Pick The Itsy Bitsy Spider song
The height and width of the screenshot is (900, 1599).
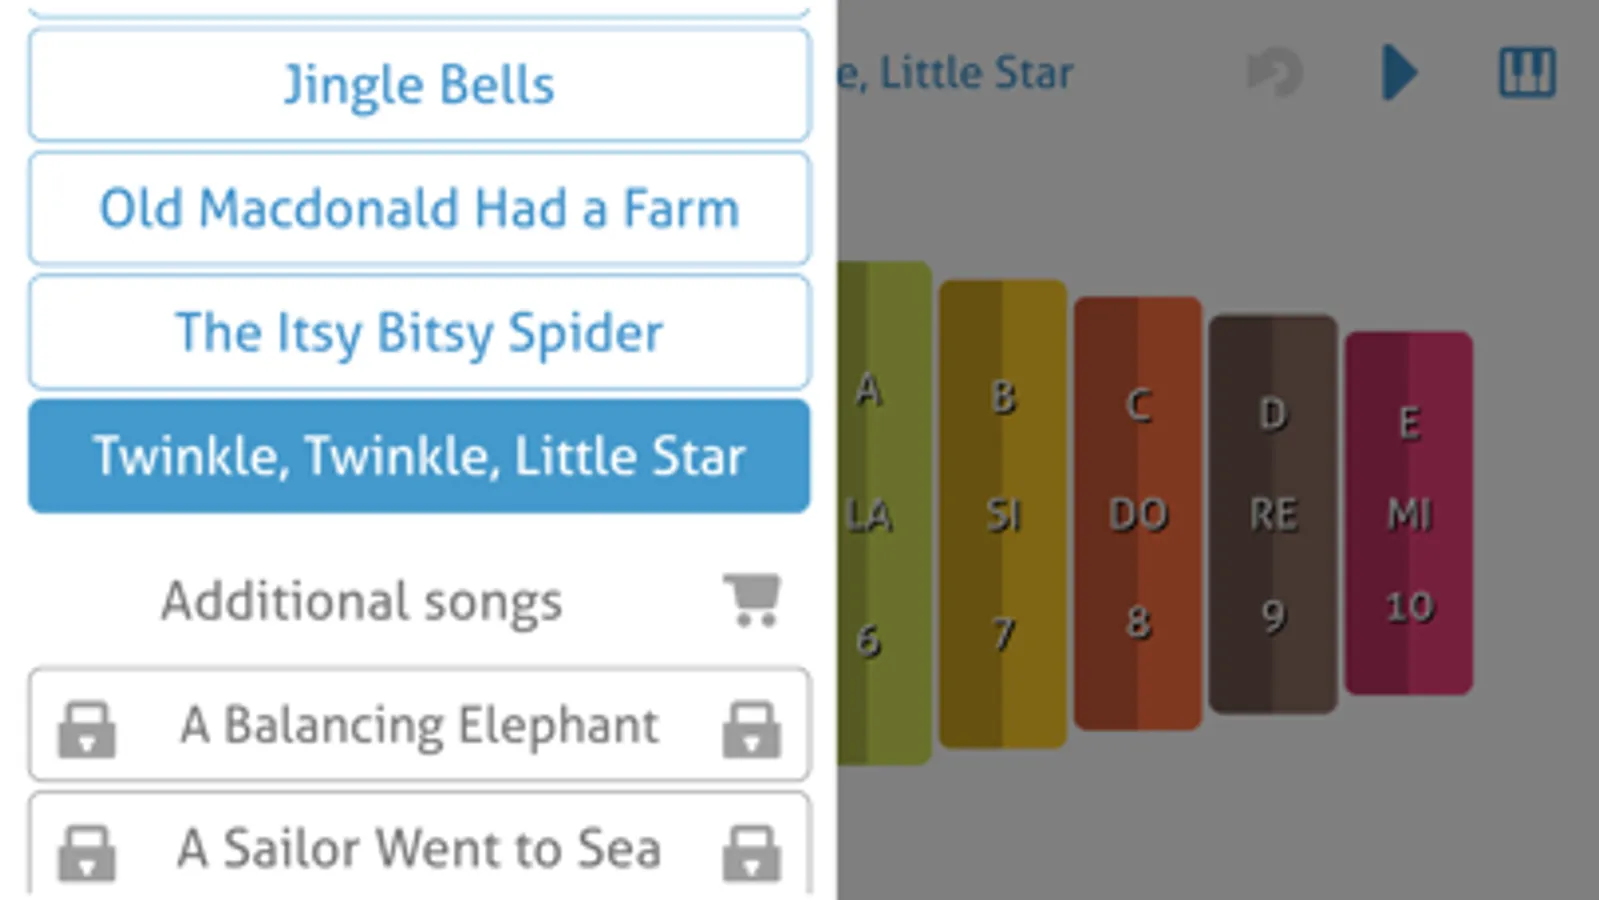[x=419, y=332]
